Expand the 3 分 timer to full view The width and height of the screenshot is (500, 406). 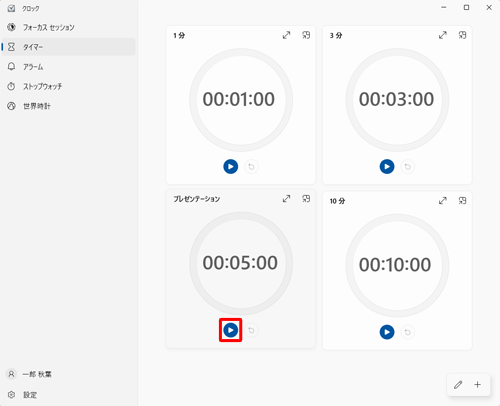pos(443,35)
